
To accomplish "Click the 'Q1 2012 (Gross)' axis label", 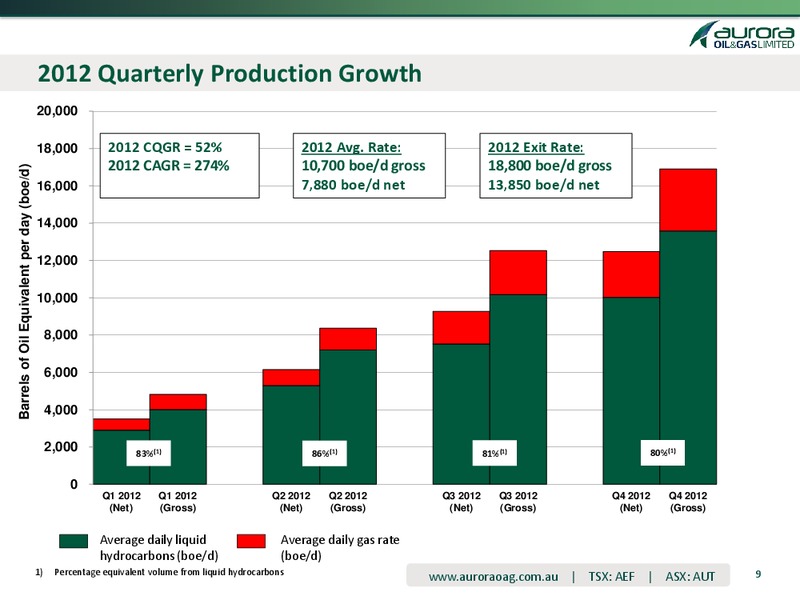I will pos(178,502).
